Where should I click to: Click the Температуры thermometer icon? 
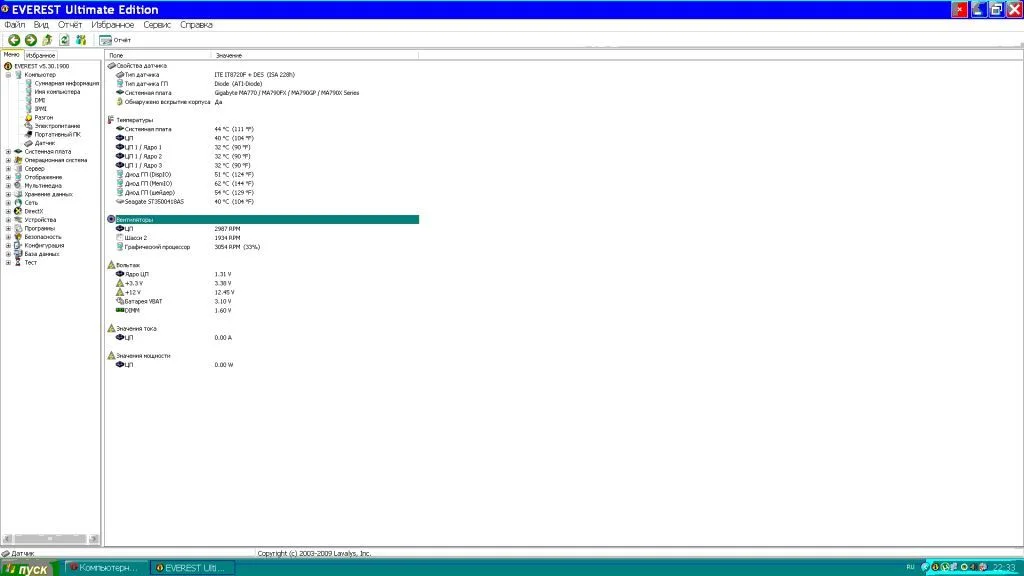click(x=111, y=120)
